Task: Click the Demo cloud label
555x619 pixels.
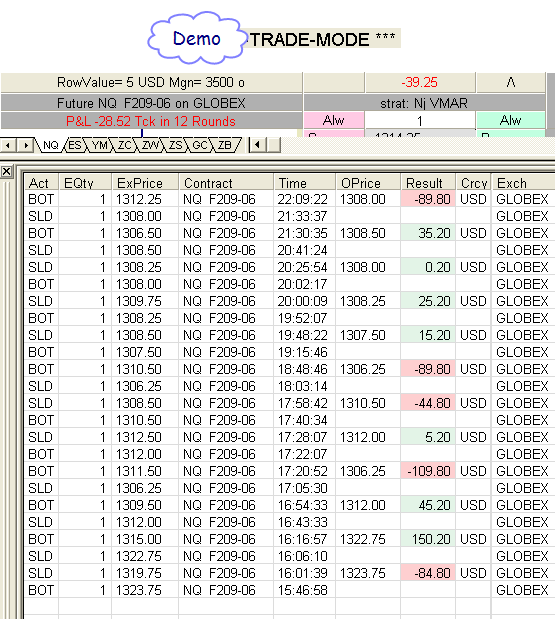Action: pyautogui.click(x=196, y=38)
